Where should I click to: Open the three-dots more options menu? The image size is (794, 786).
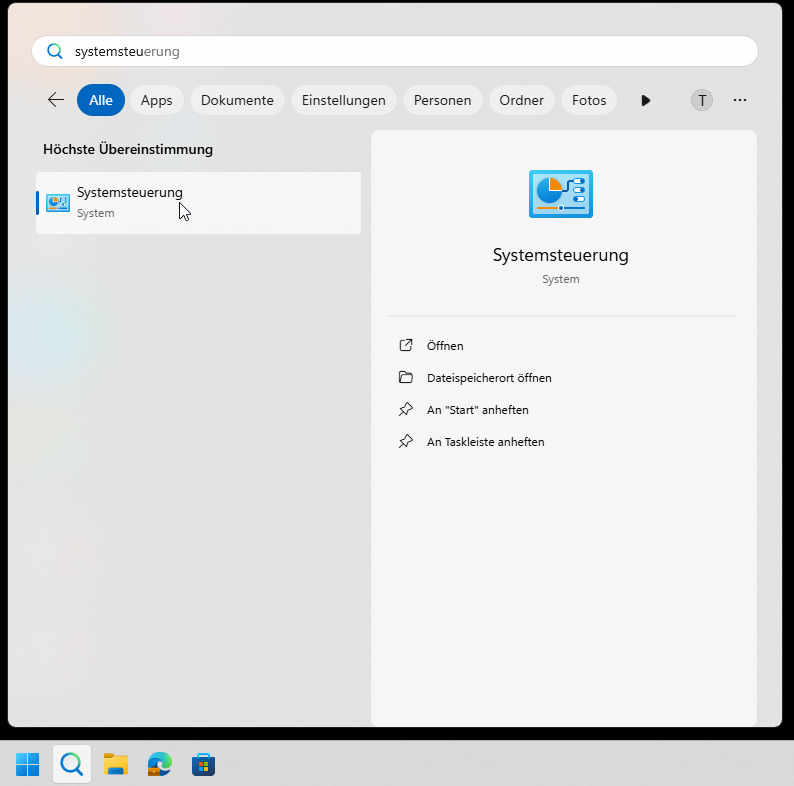click(740, 100)
